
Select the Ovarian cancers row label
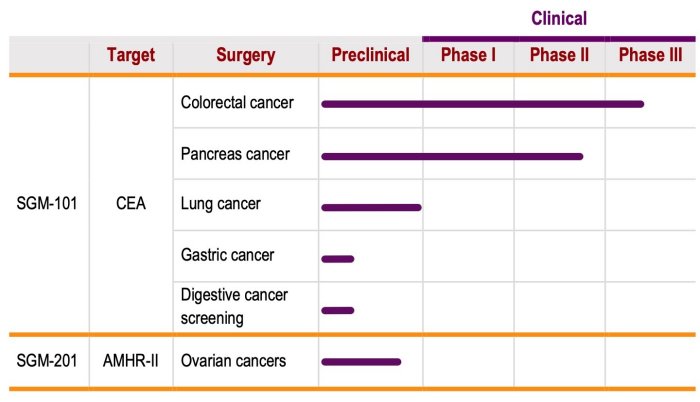click(233, 361)
